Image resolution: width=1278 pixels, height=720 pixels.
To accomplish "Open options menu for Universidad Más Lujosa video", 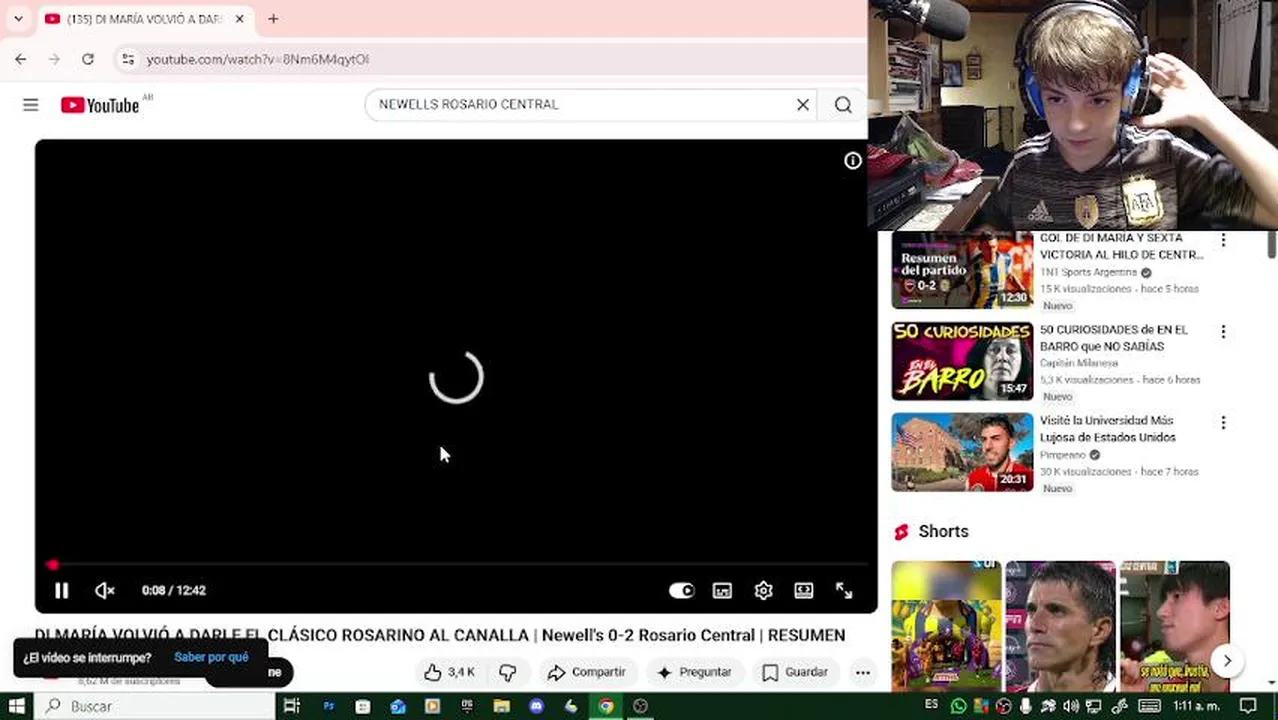I will pos(1223,422).
